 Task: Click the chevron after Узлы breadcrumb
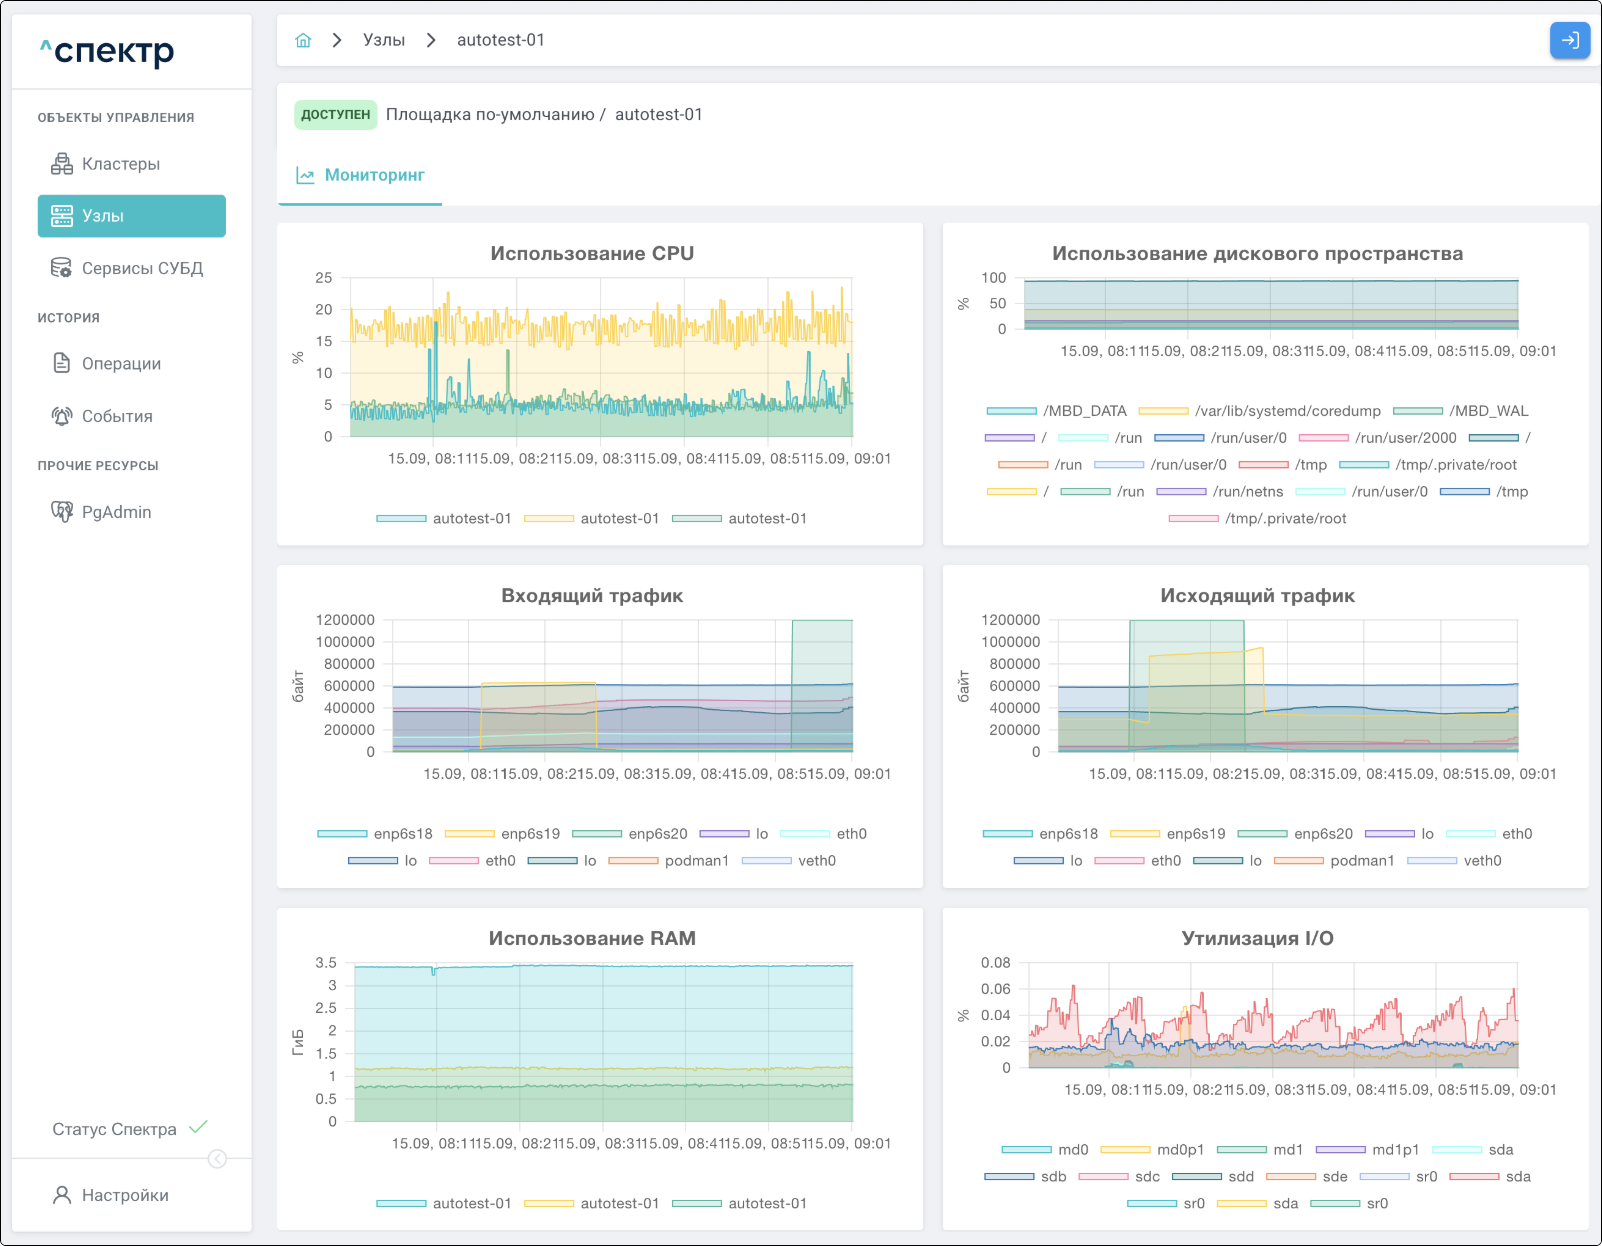coord(431,40)
